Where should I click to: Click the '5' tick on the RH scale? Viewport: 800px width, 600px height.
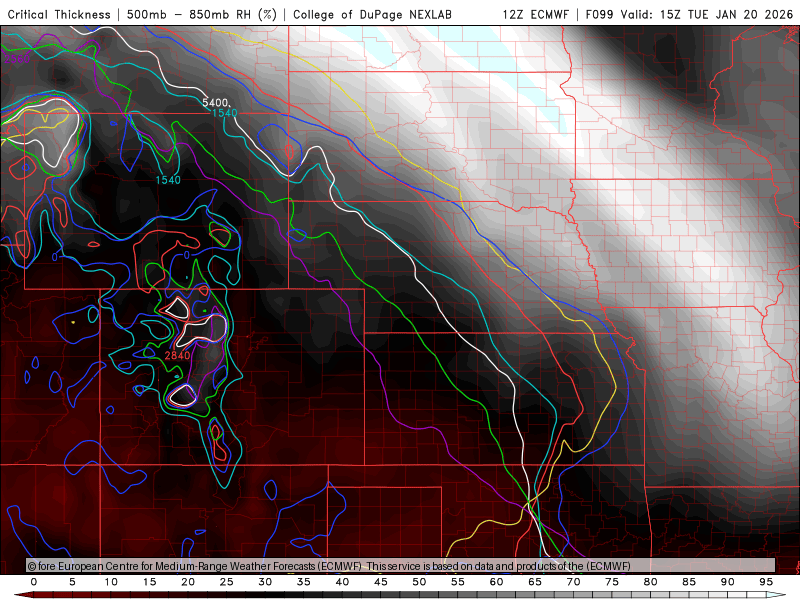[72, 582]
